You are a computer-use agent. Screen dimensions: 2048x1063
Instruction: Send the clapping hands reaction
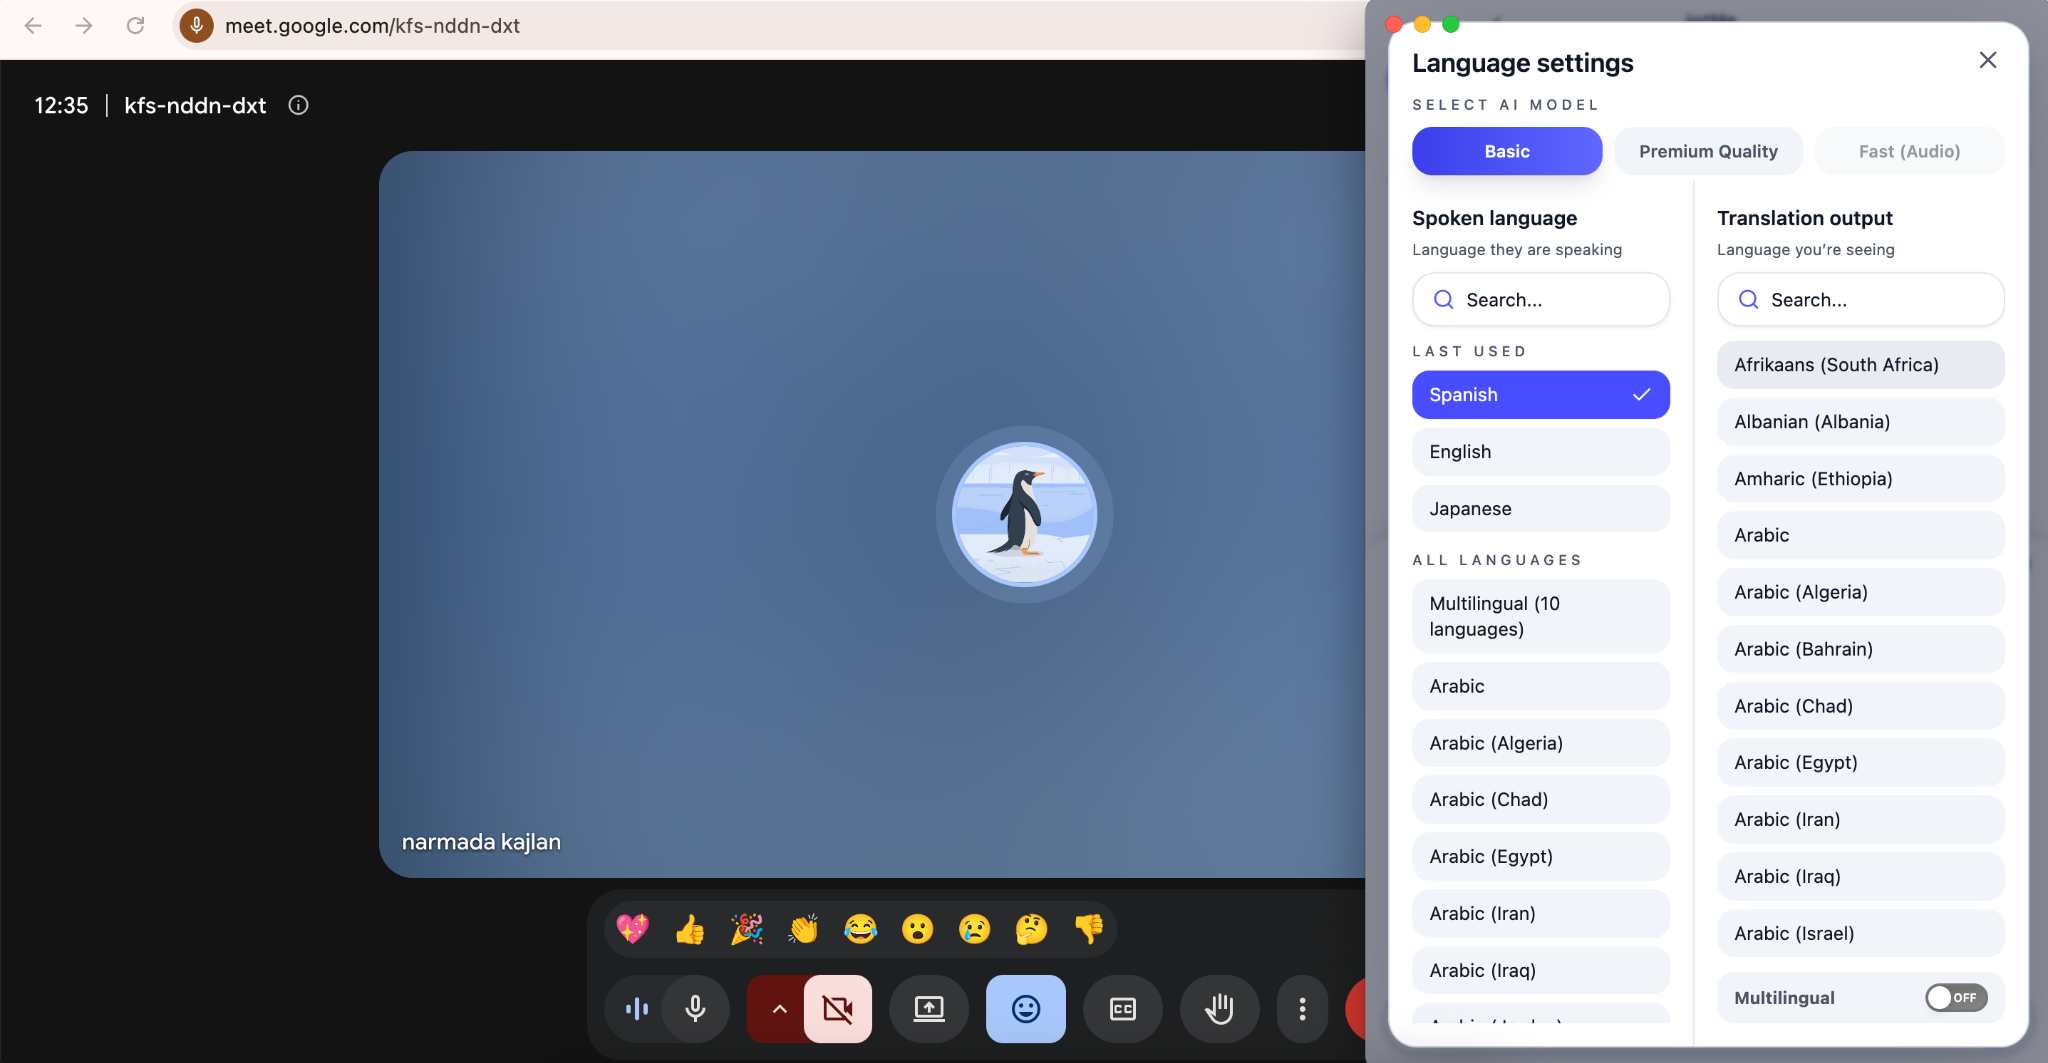pyautogui.click(x=804, y=929)
